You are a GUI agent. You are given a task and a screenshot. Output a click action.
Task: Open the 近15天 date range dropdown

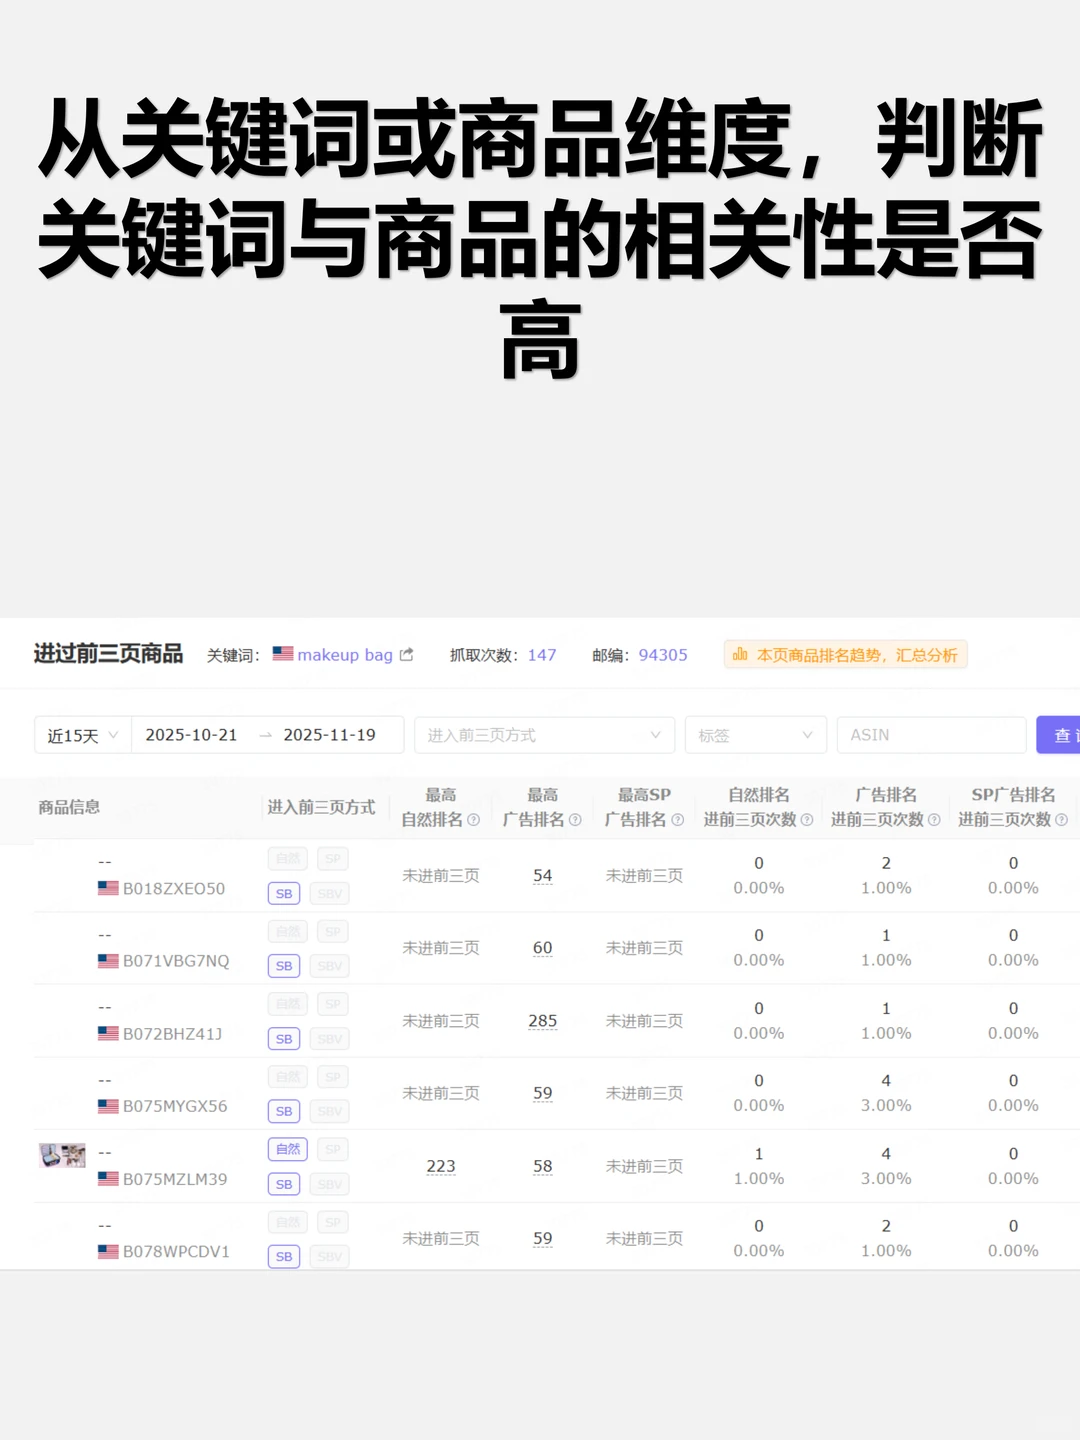pos(82,735)
